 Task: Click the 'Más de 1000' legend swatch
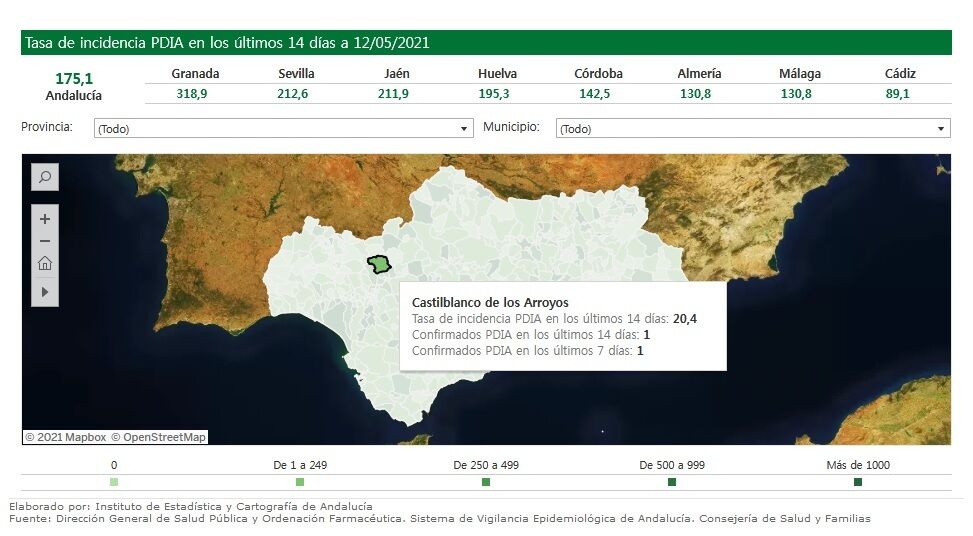tap(858, 482)
